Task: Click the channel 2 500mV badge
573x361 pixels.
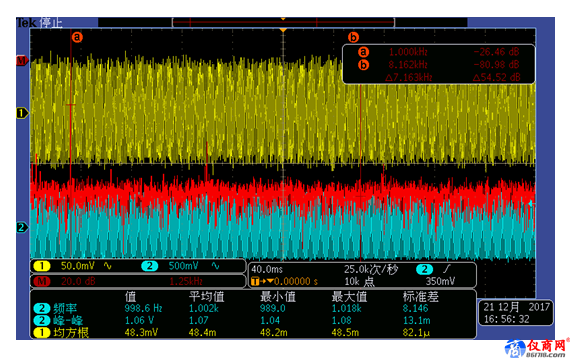Action: [149, 266]
